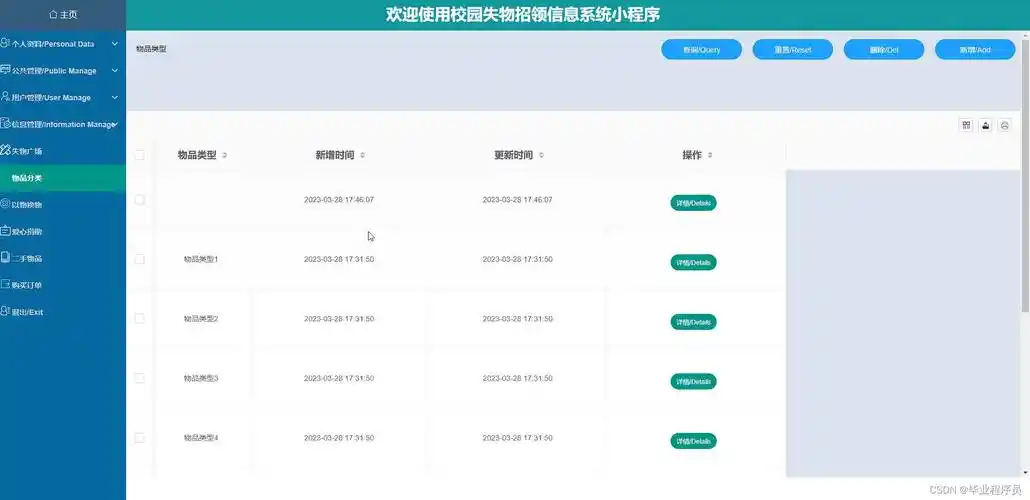This screenshot has height=500, width=1030.
Task: Click the 物品类型4 cell text
Action: click(201, 438)
